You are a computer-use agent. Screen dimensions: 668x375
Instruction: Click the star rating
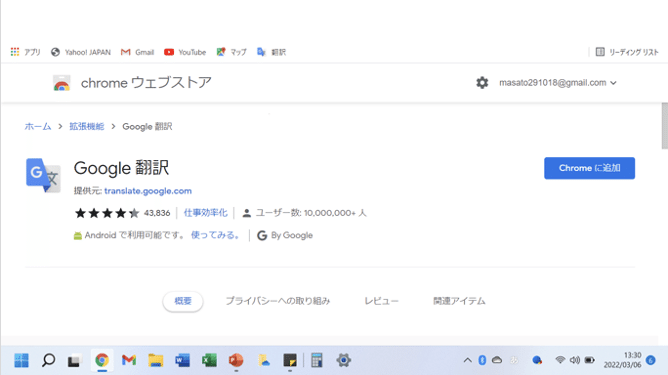click(x=107, y=213)
